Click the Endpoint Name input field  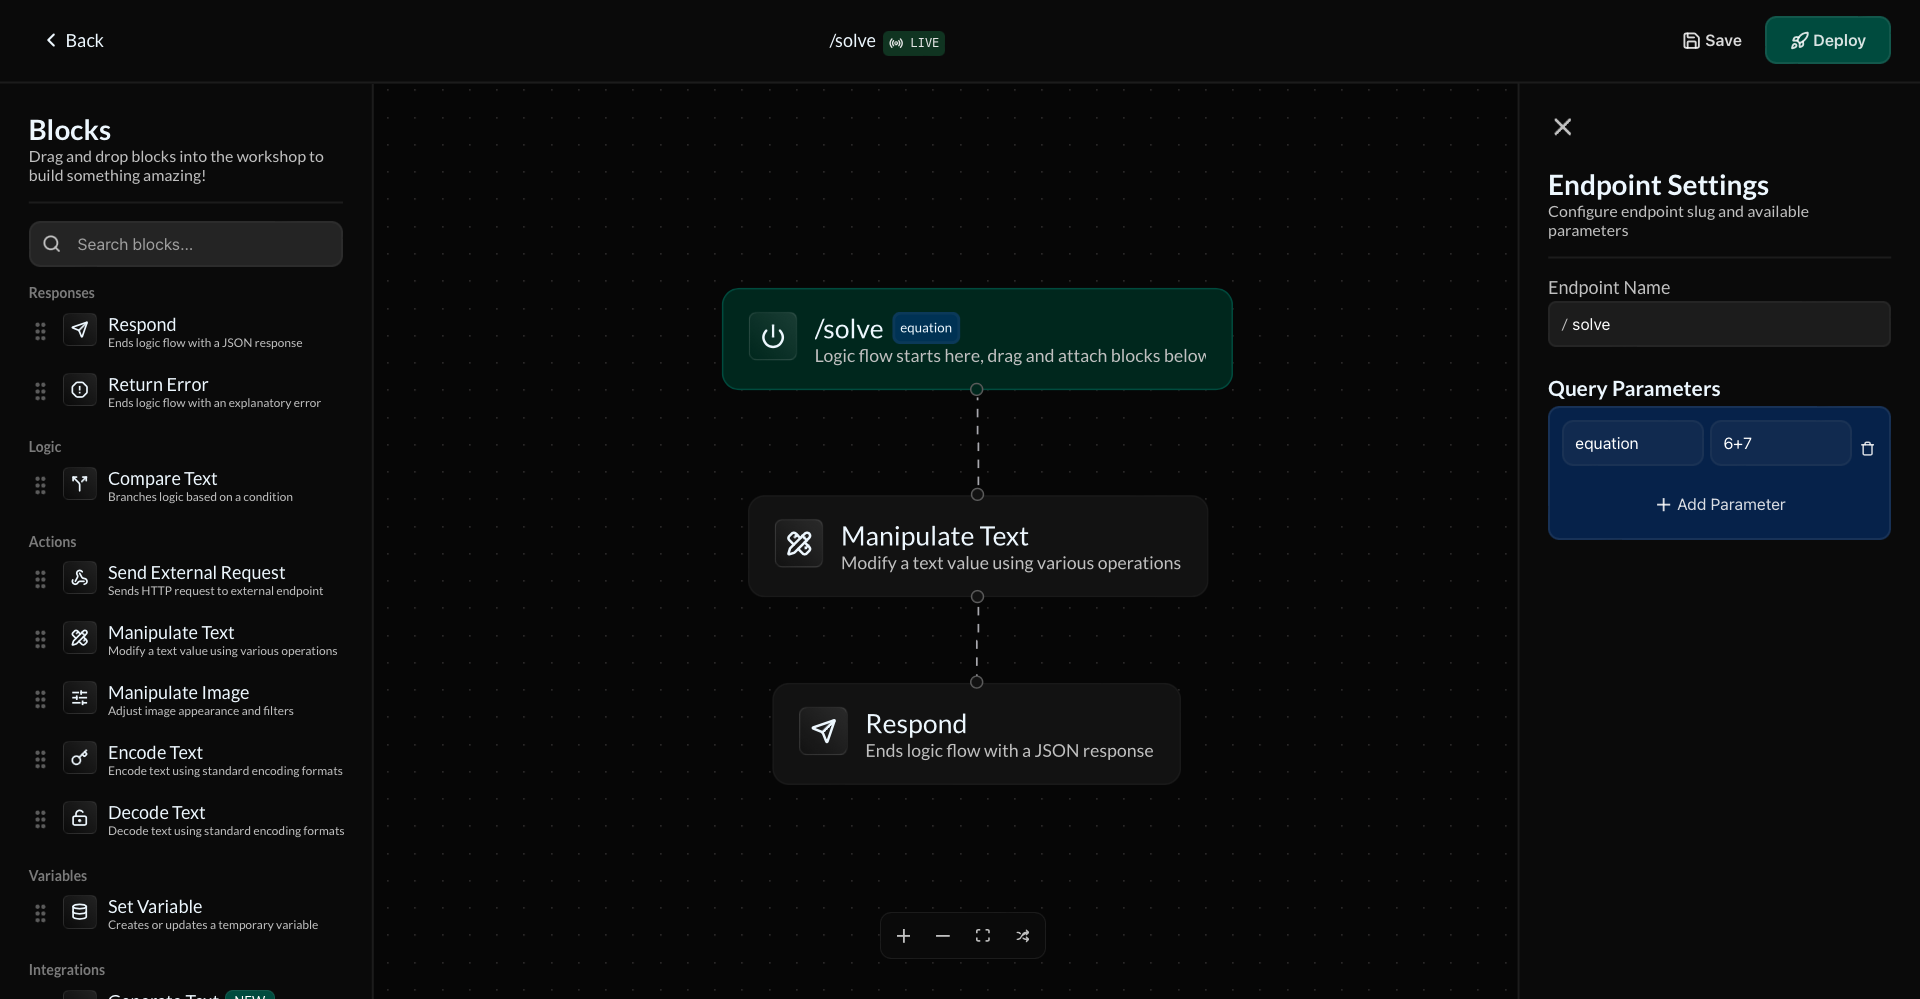tap(1720, 324)
